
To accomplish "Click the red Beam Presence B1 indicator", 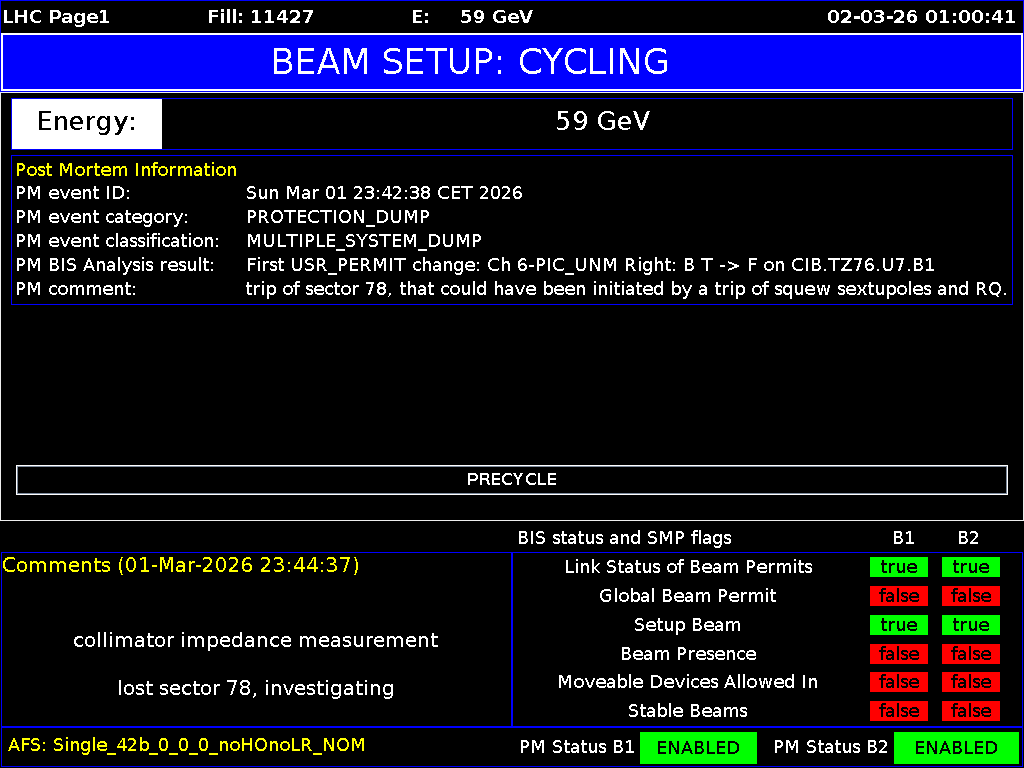I will pyautogui.click(x=898, y=653).
